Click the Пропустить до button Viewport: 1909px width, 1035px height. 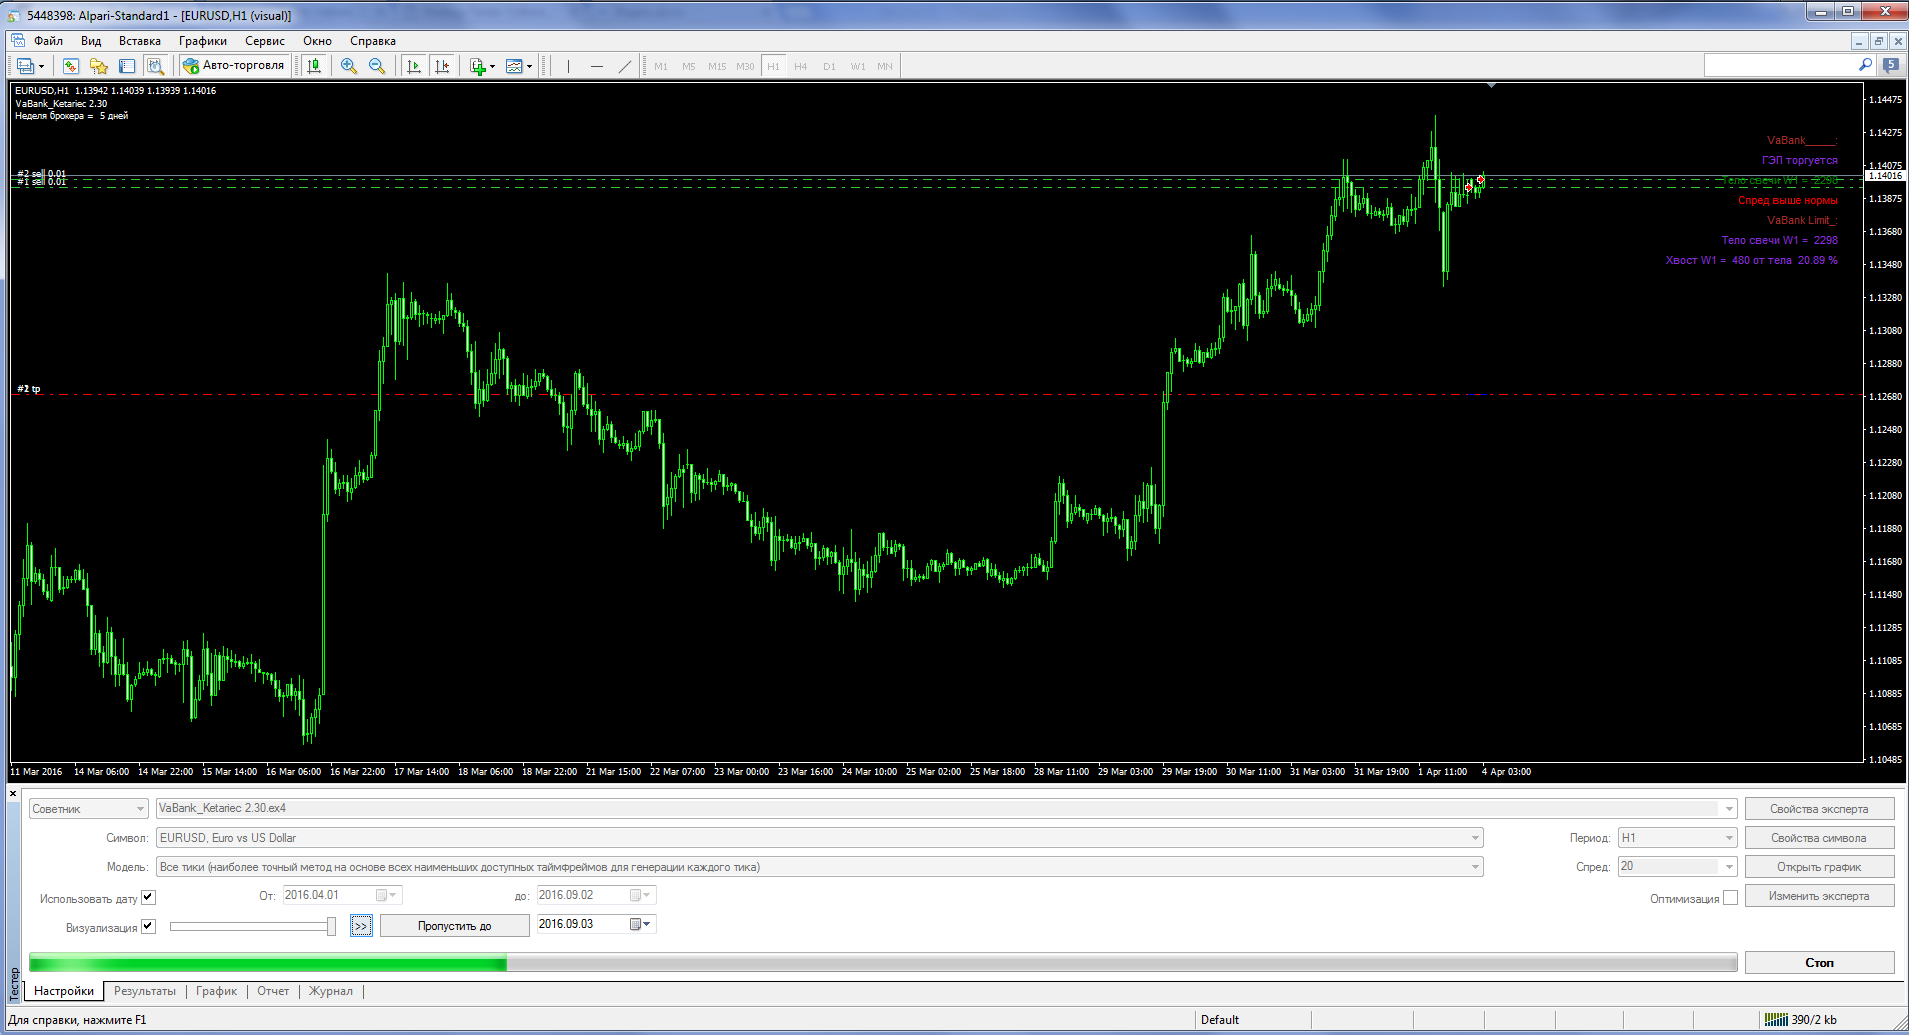tap(454, 926)
